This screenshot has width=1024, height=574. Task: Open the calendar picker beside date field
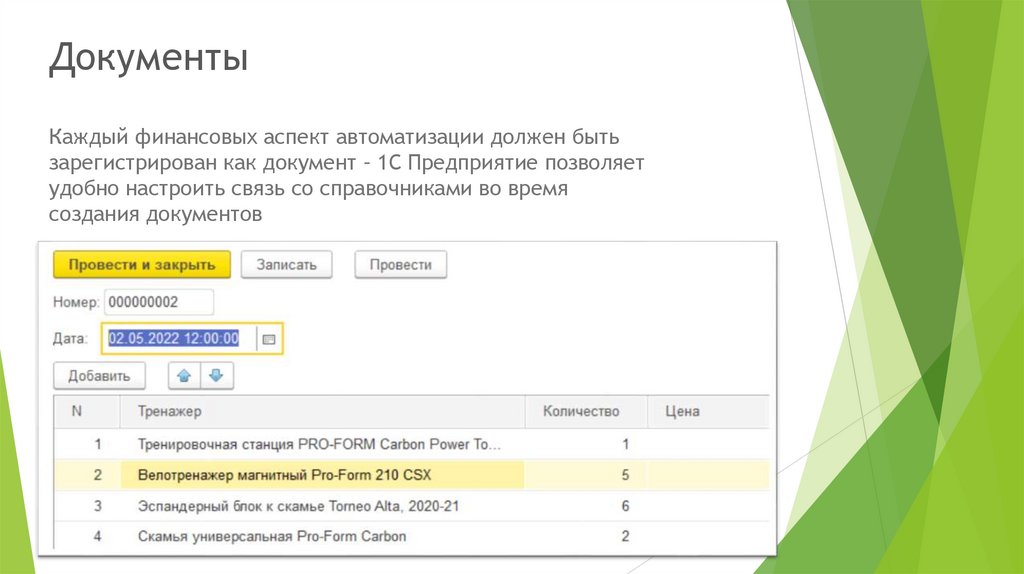(x=268, y=339)
